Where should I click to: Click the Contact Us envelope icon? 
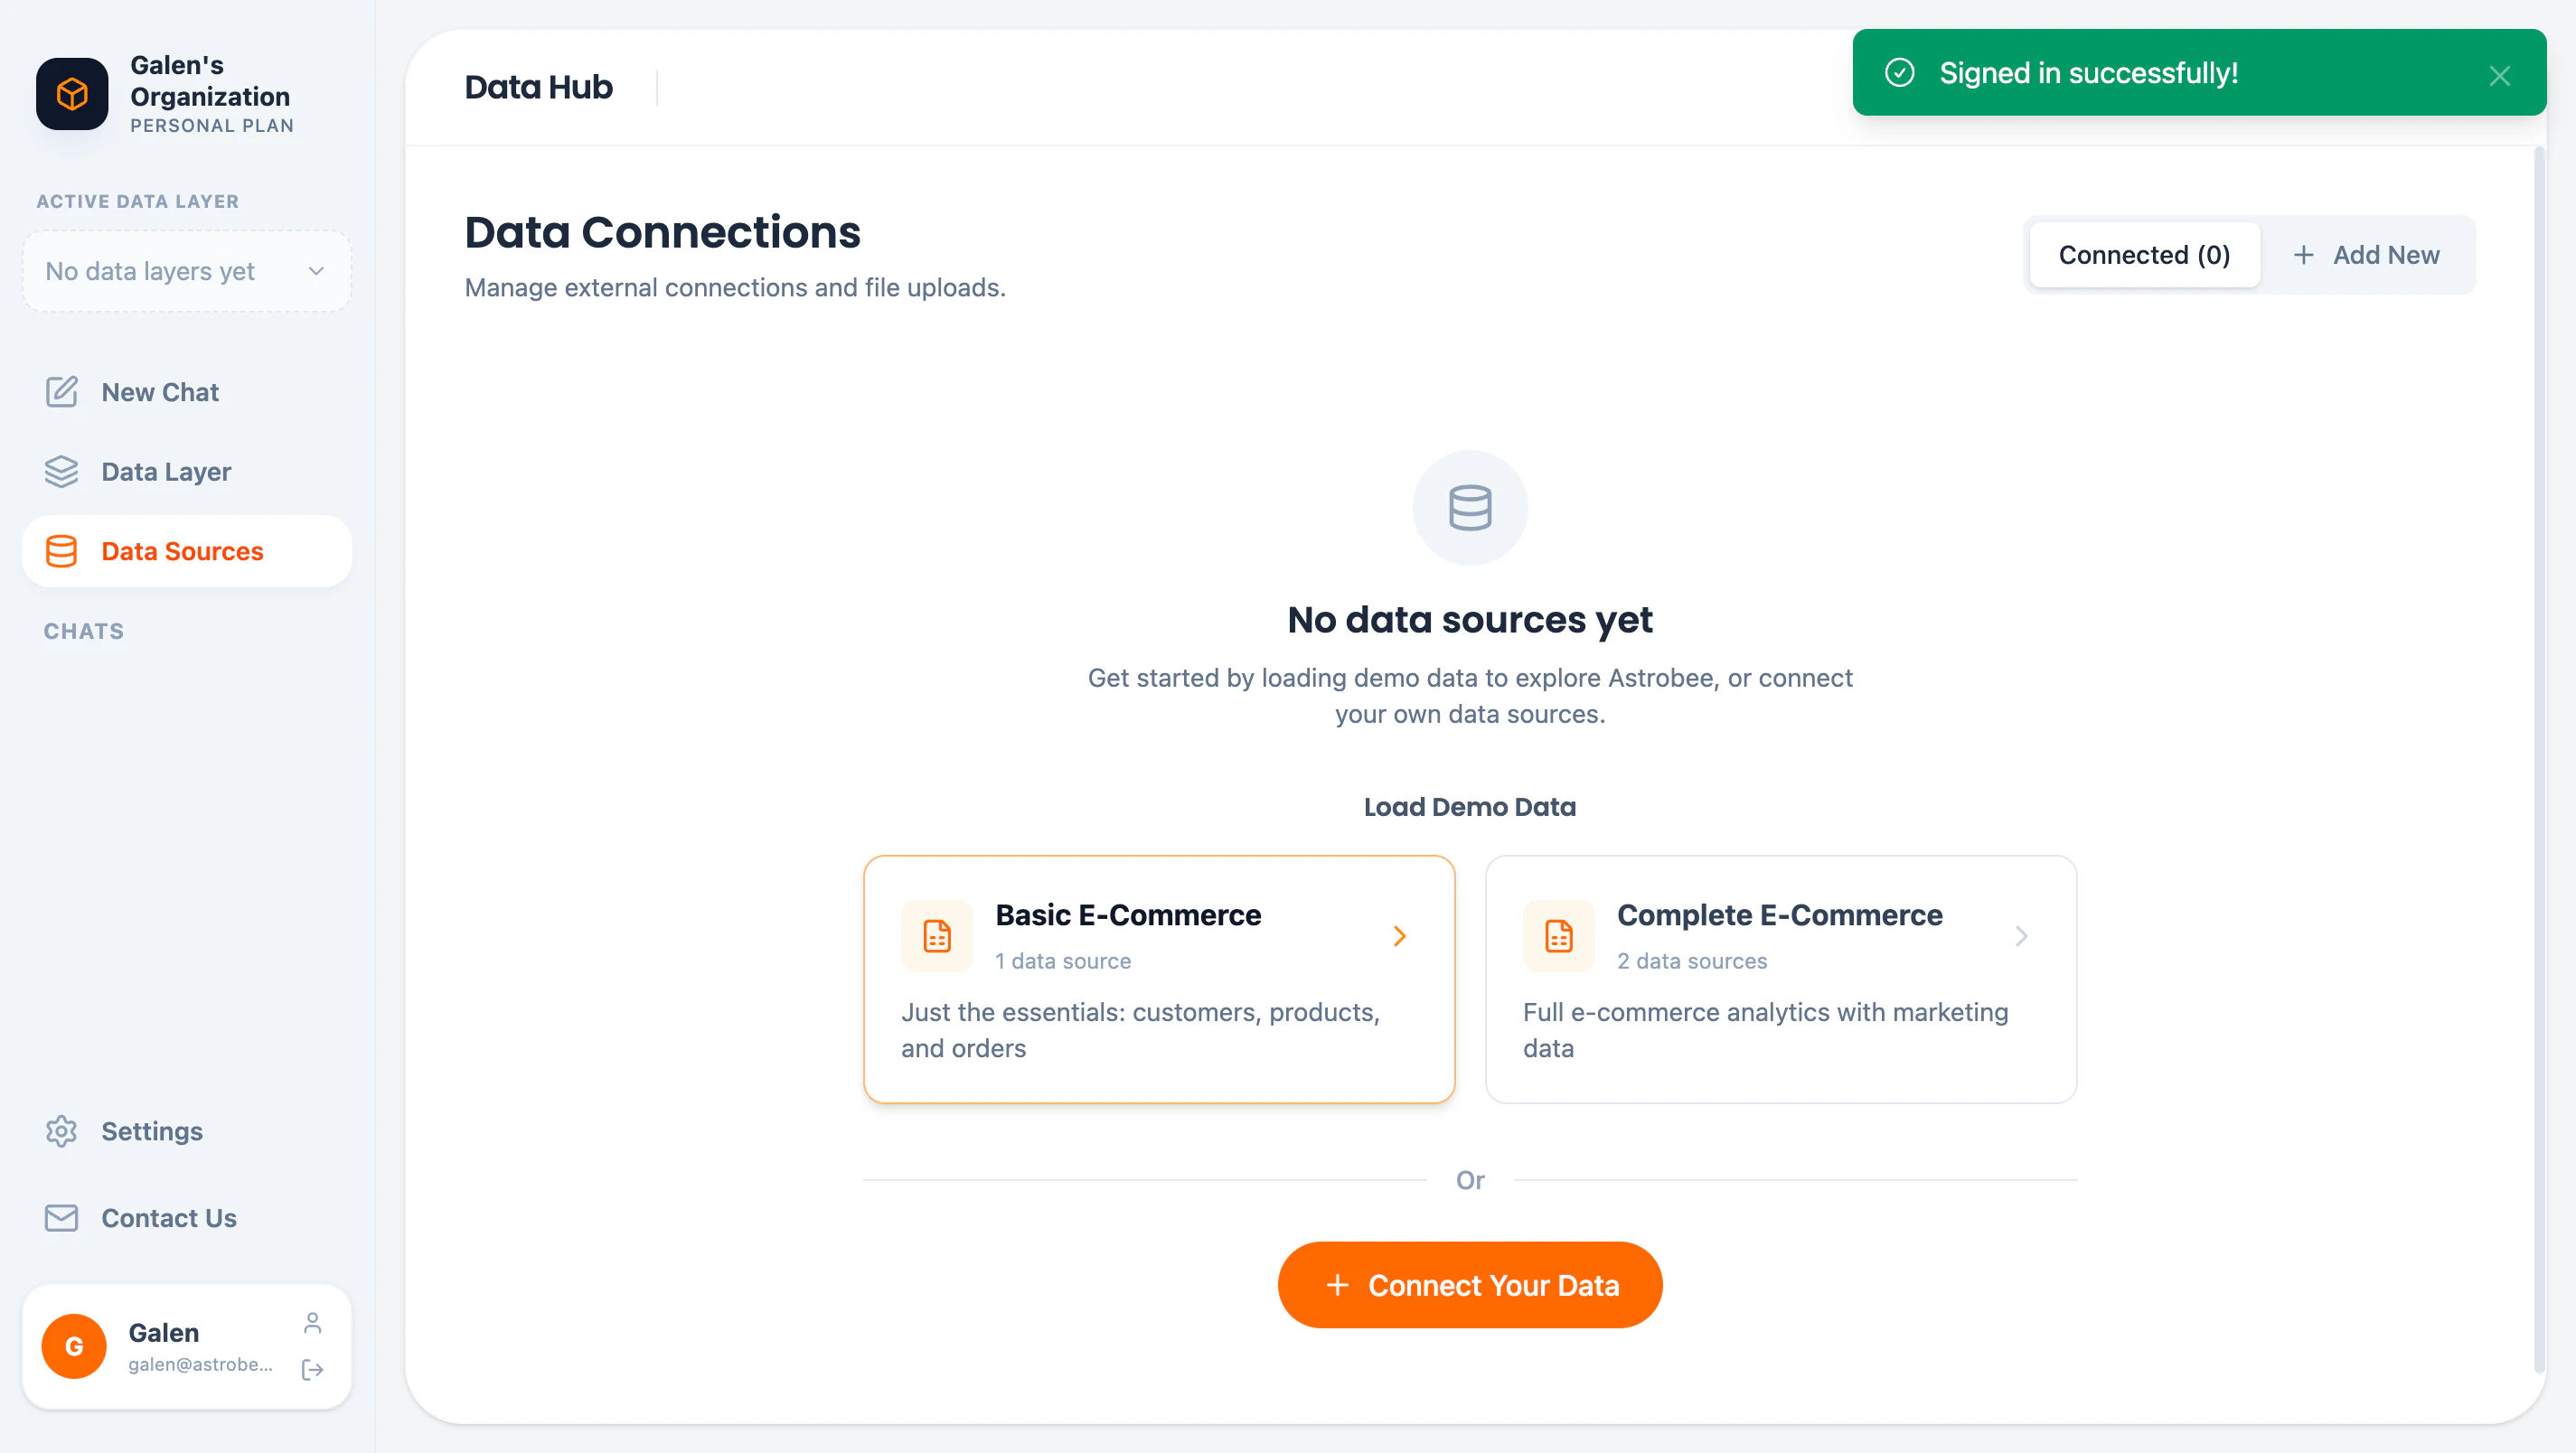(x=61, y=1217)
